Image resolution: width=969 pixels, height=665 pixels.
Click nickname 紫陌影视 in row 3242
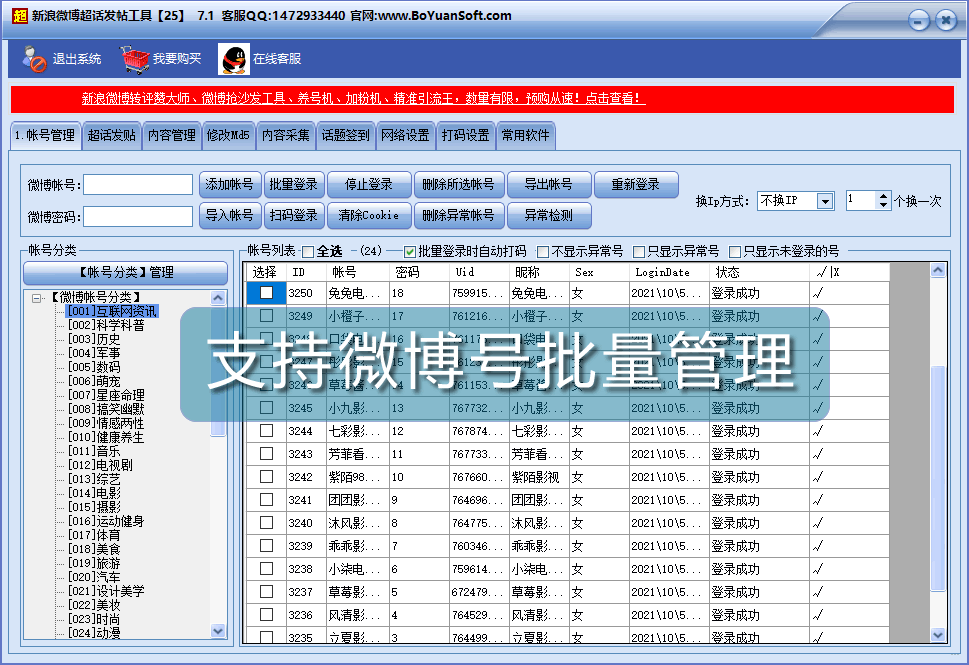(x=535, y=477)
